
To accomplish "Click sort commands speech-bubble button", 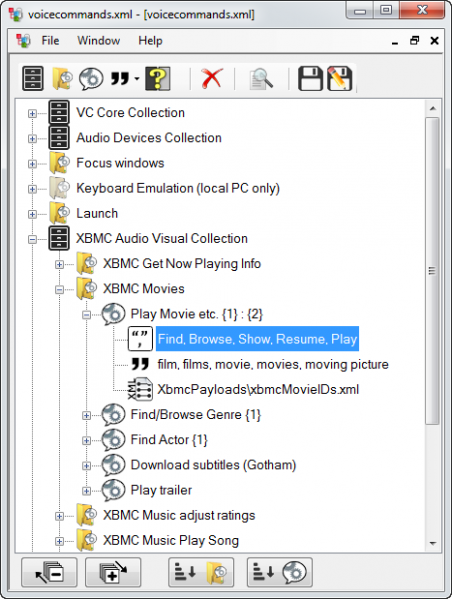I will 280,572.
